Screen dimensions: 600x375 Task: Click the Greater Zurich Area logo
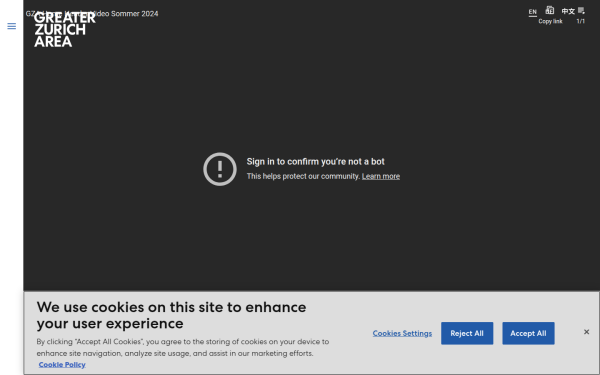[x=65, y=29]
